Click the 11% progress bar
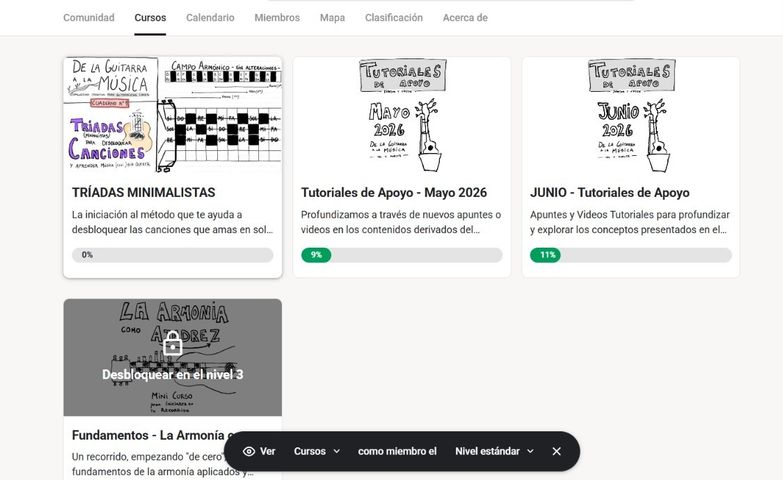783x480 pixels. pyautogui.click(x=631, y=255)
